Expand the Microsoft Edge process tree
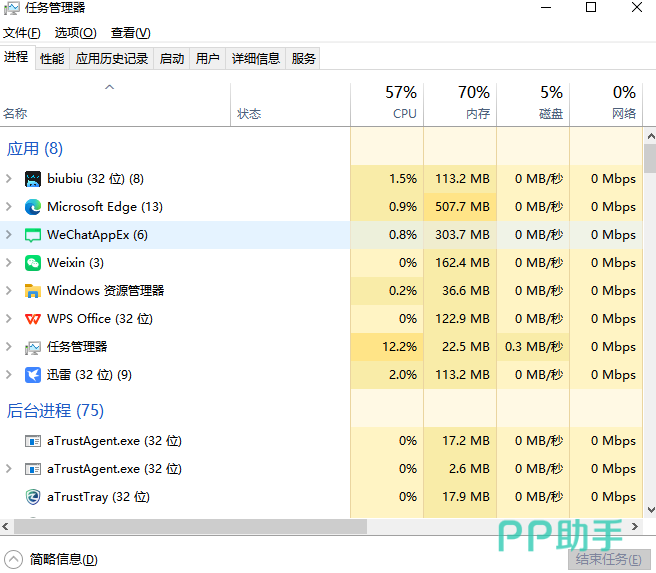 coord(9,207)
